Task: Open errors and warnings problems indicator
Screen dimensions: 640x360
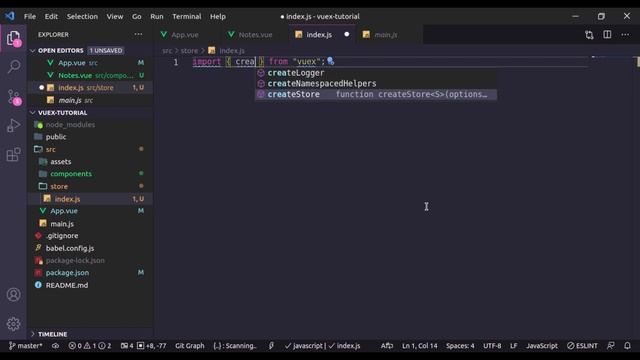Action: point(90,346)
